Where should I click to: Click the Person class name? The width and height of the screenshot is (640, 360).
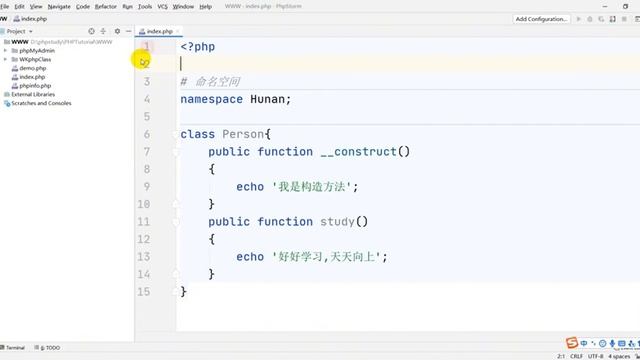[243, 134]
